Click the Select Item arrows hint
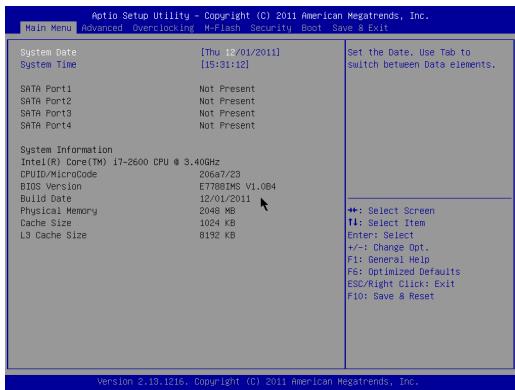 click(386, 223)
